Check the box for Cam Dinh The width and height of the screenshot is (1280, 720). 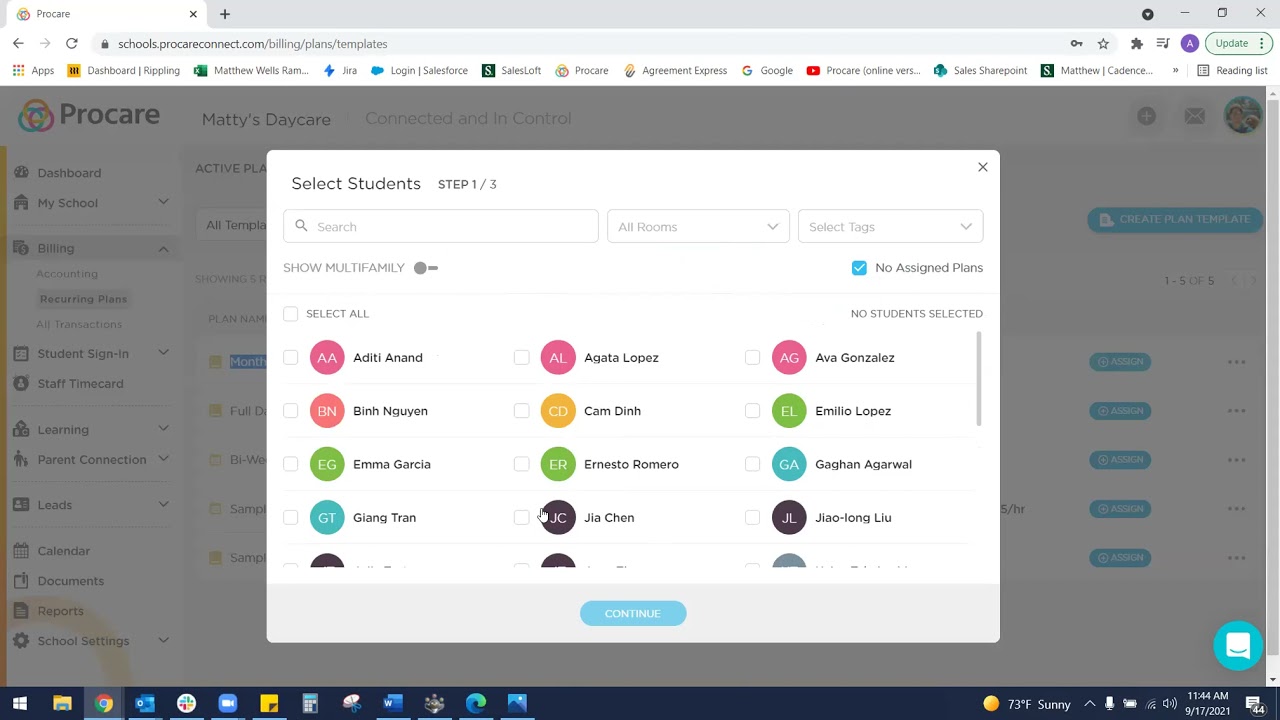click(521, 411)
